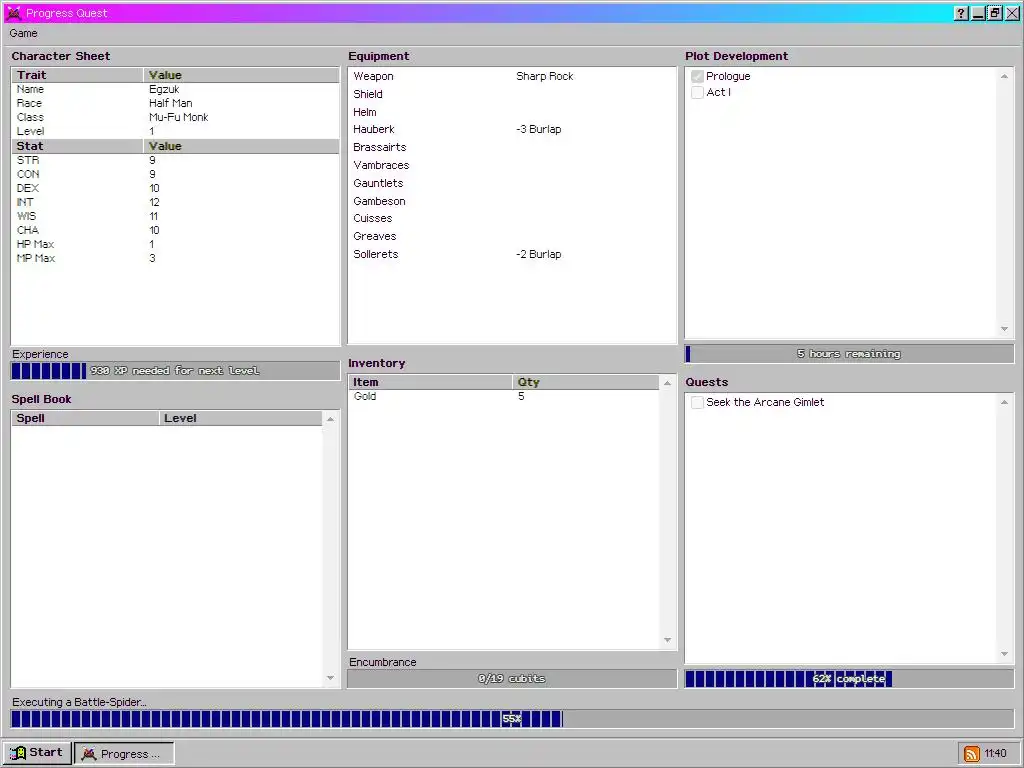Select the Greaves equipment row
The width and height of the screenshot is (1024, 768).
point(512,236)
